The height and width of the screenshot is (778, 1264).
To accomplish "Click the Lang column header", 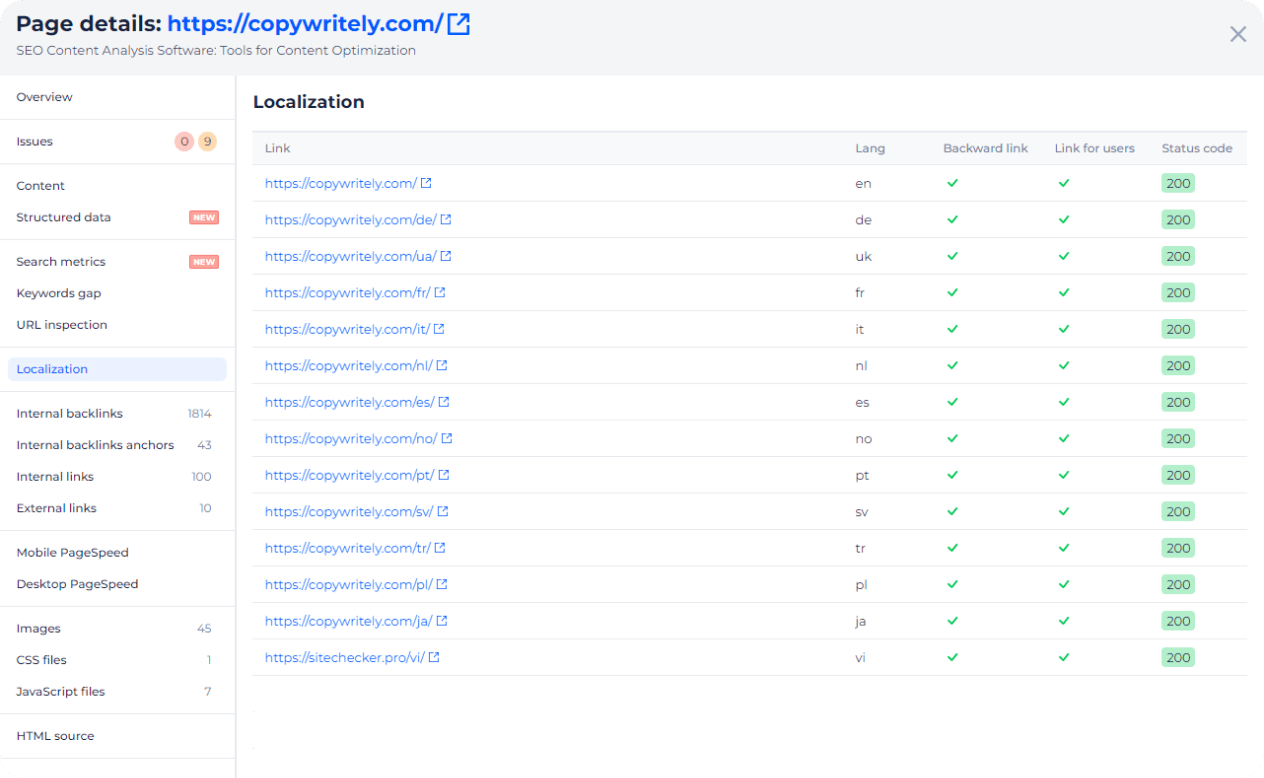I will (x=870, y=148).
